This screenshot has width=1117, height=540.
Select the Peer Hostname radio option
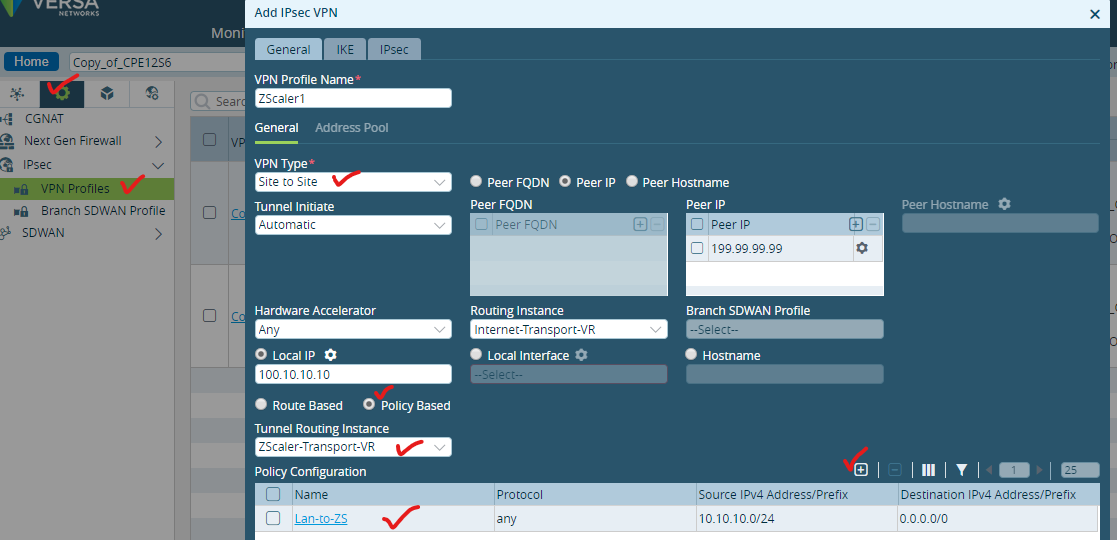tap(631, 182)
